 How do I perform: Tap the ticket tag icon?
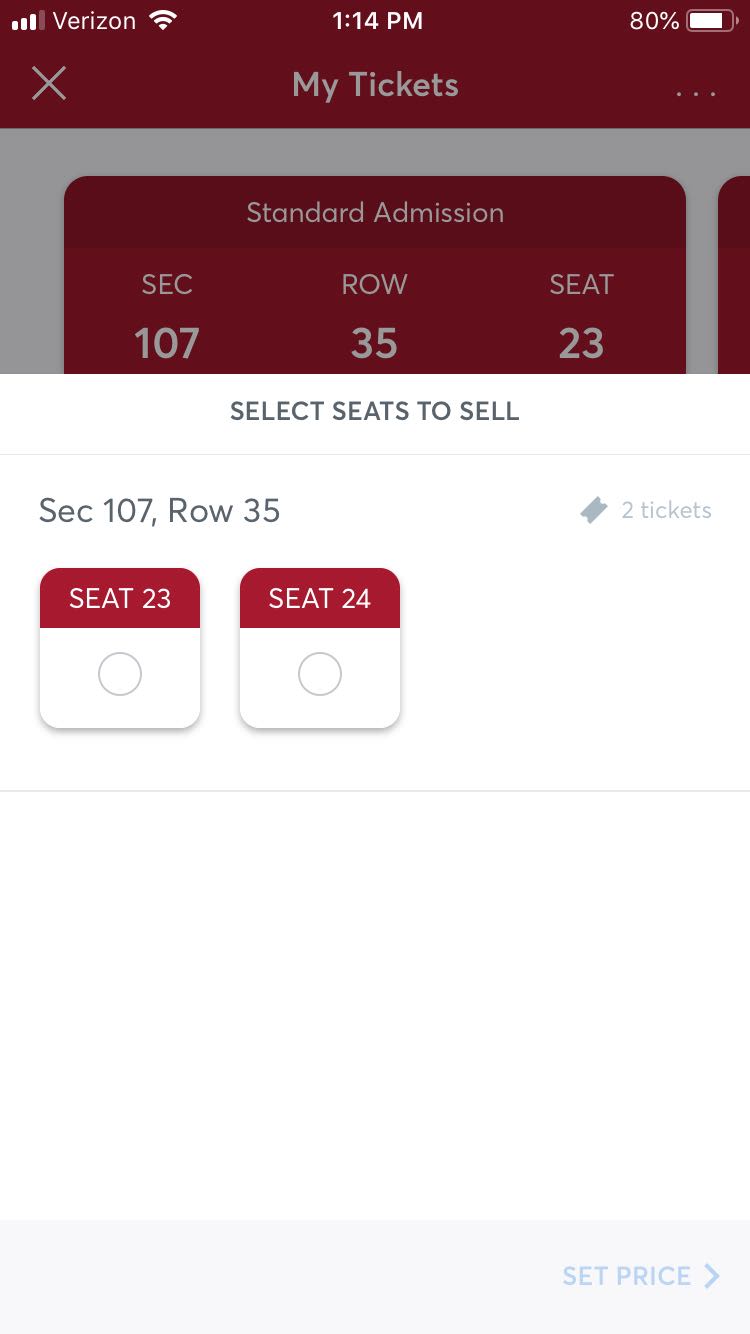pyautogui.click(x=594, y=511)
